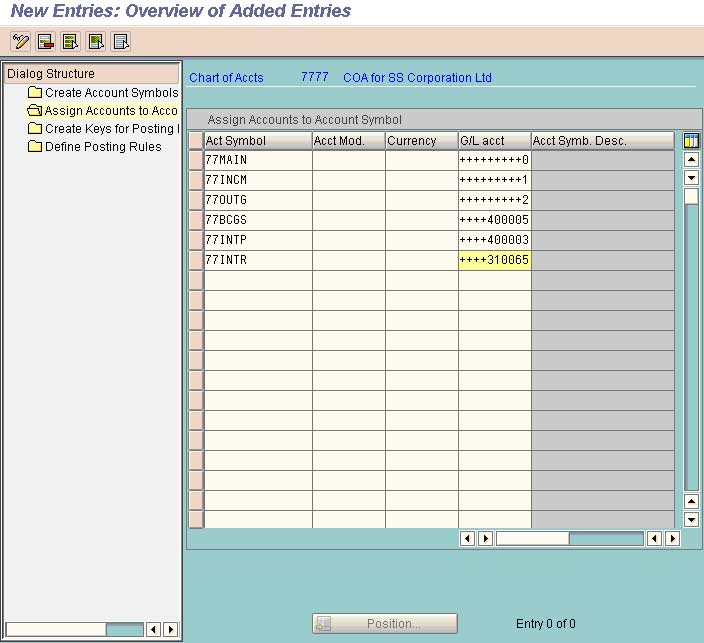Click the 77BCGS account symbol cell
The width and height of the screenshot is (704, 643).
pos(258,220)
